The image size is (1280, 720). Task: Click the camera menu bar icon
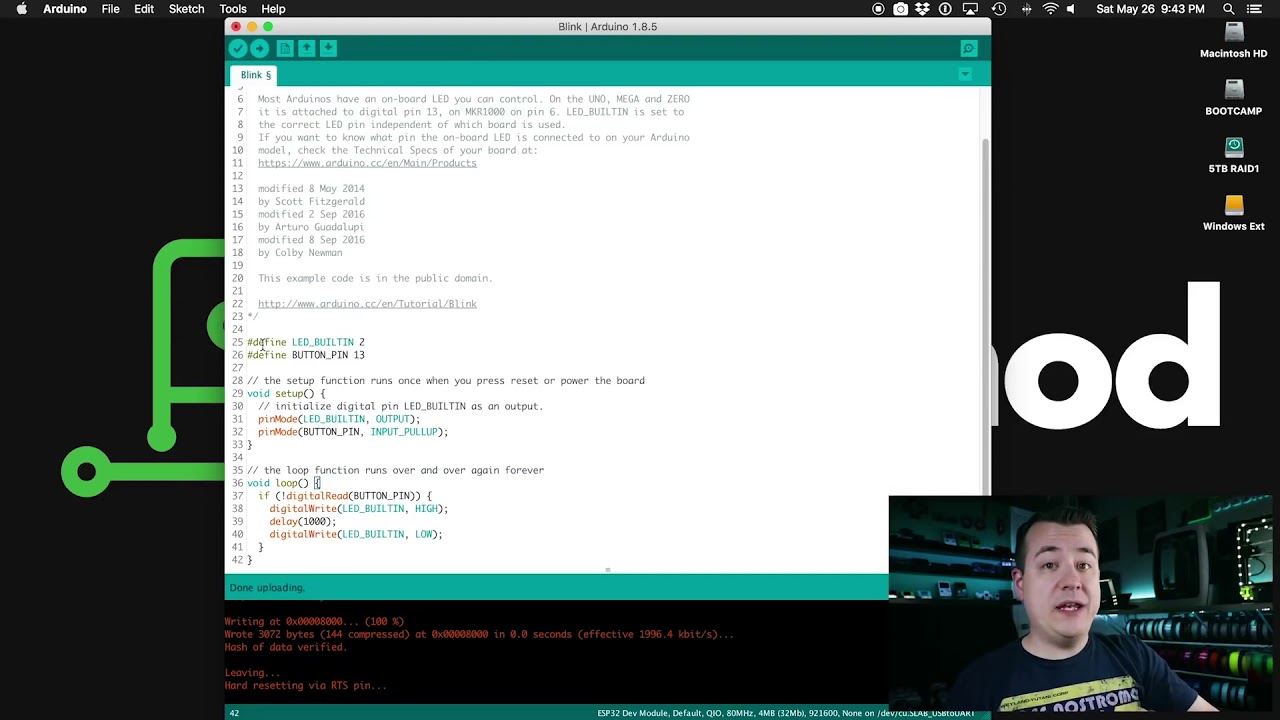[900, 9]
